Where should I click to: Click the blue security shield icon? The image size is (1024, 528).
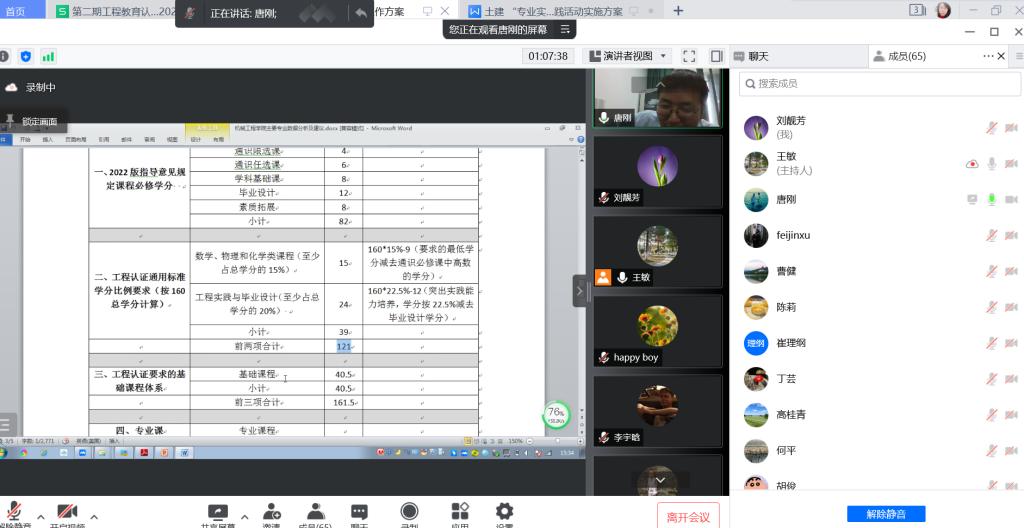[26, 57]
